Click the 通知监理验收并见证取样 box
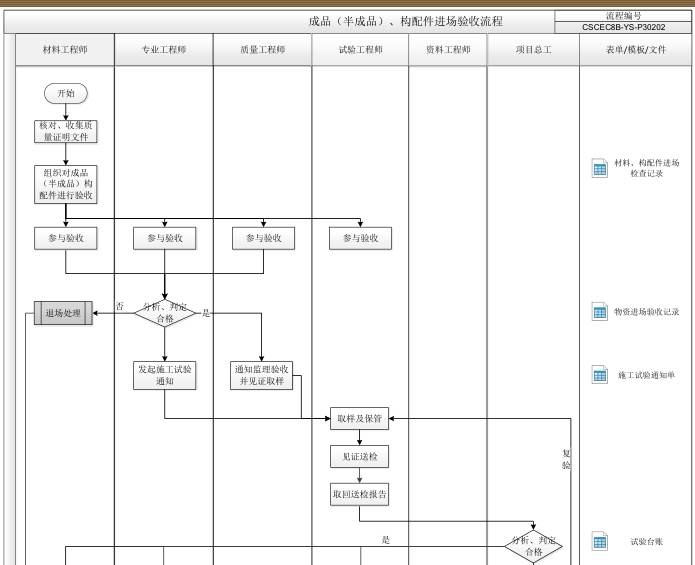The height and width of the screenshot is (565, 695). click(x=262, y=375)
